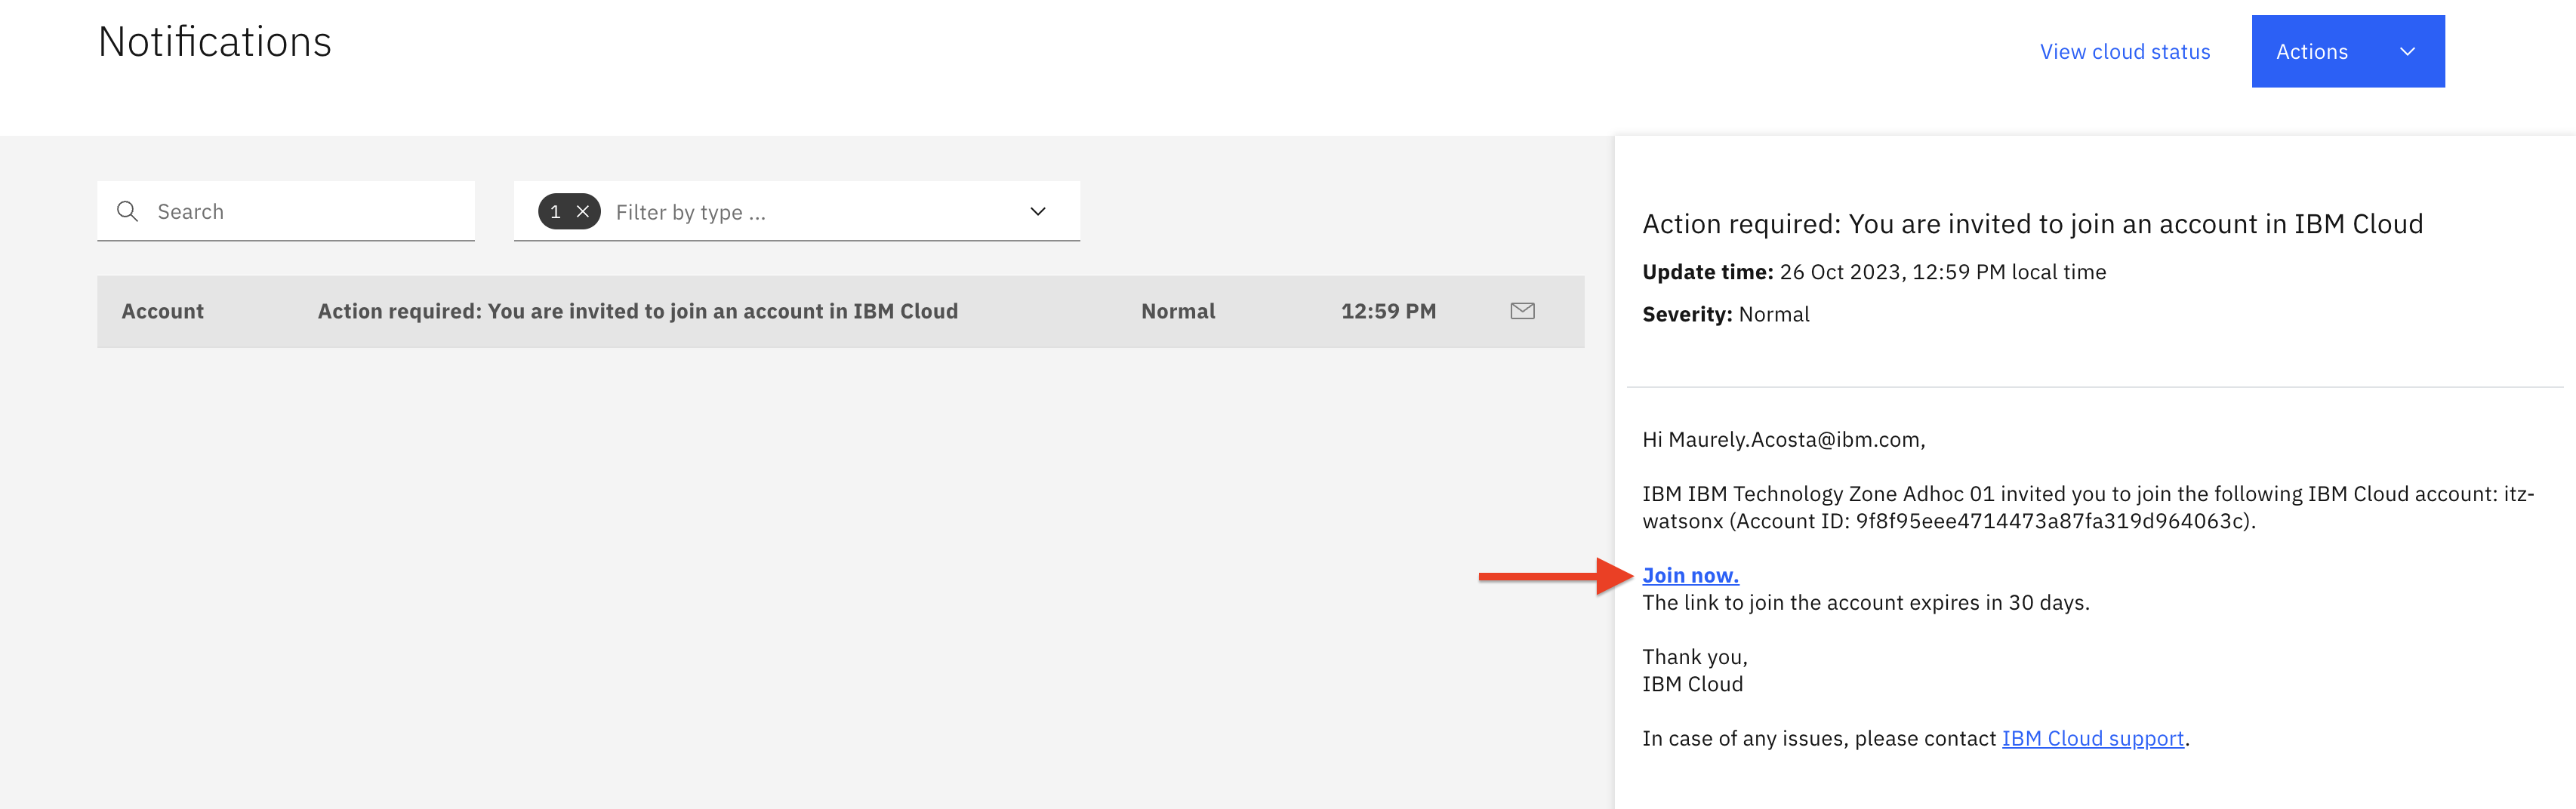Click the link expires in 30 days text
This screenshot has height=809, width=2576.
coord(1866,602)
